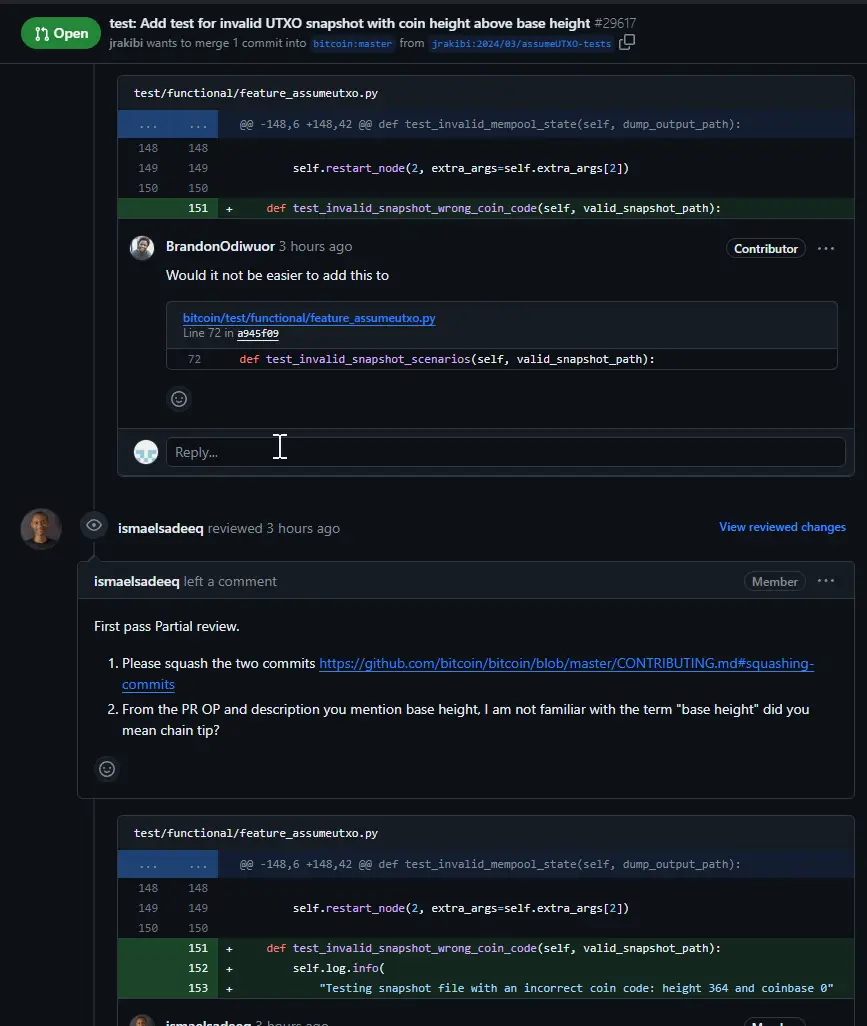
Task: Open emoji picker below ismaelsadeeq's review comment
Action: (x=107, y=769)
